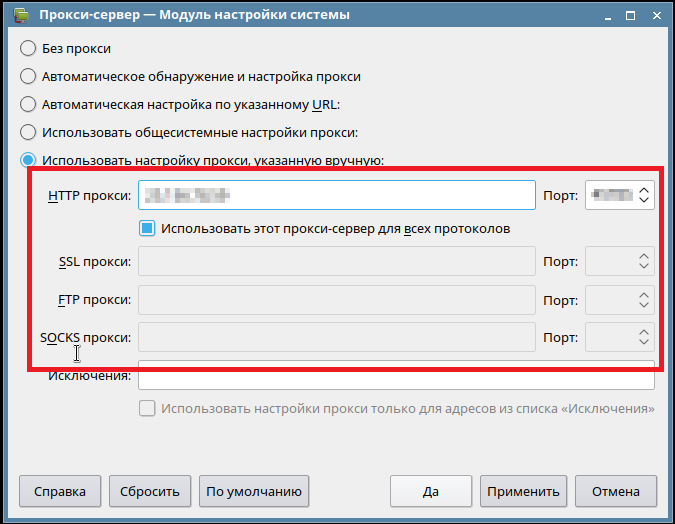Increase the SOCKS proxy port value
This screenshot has width=675, height=524.
click(644, 332)
